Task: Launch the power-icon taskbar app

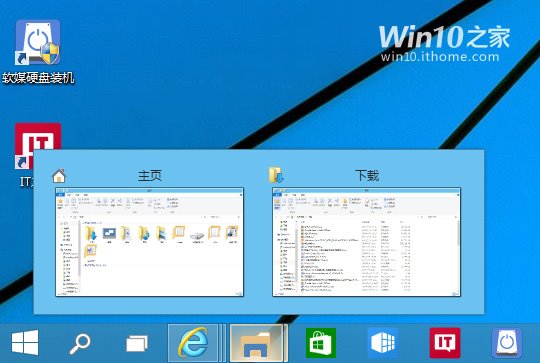Action: [507, 343]
